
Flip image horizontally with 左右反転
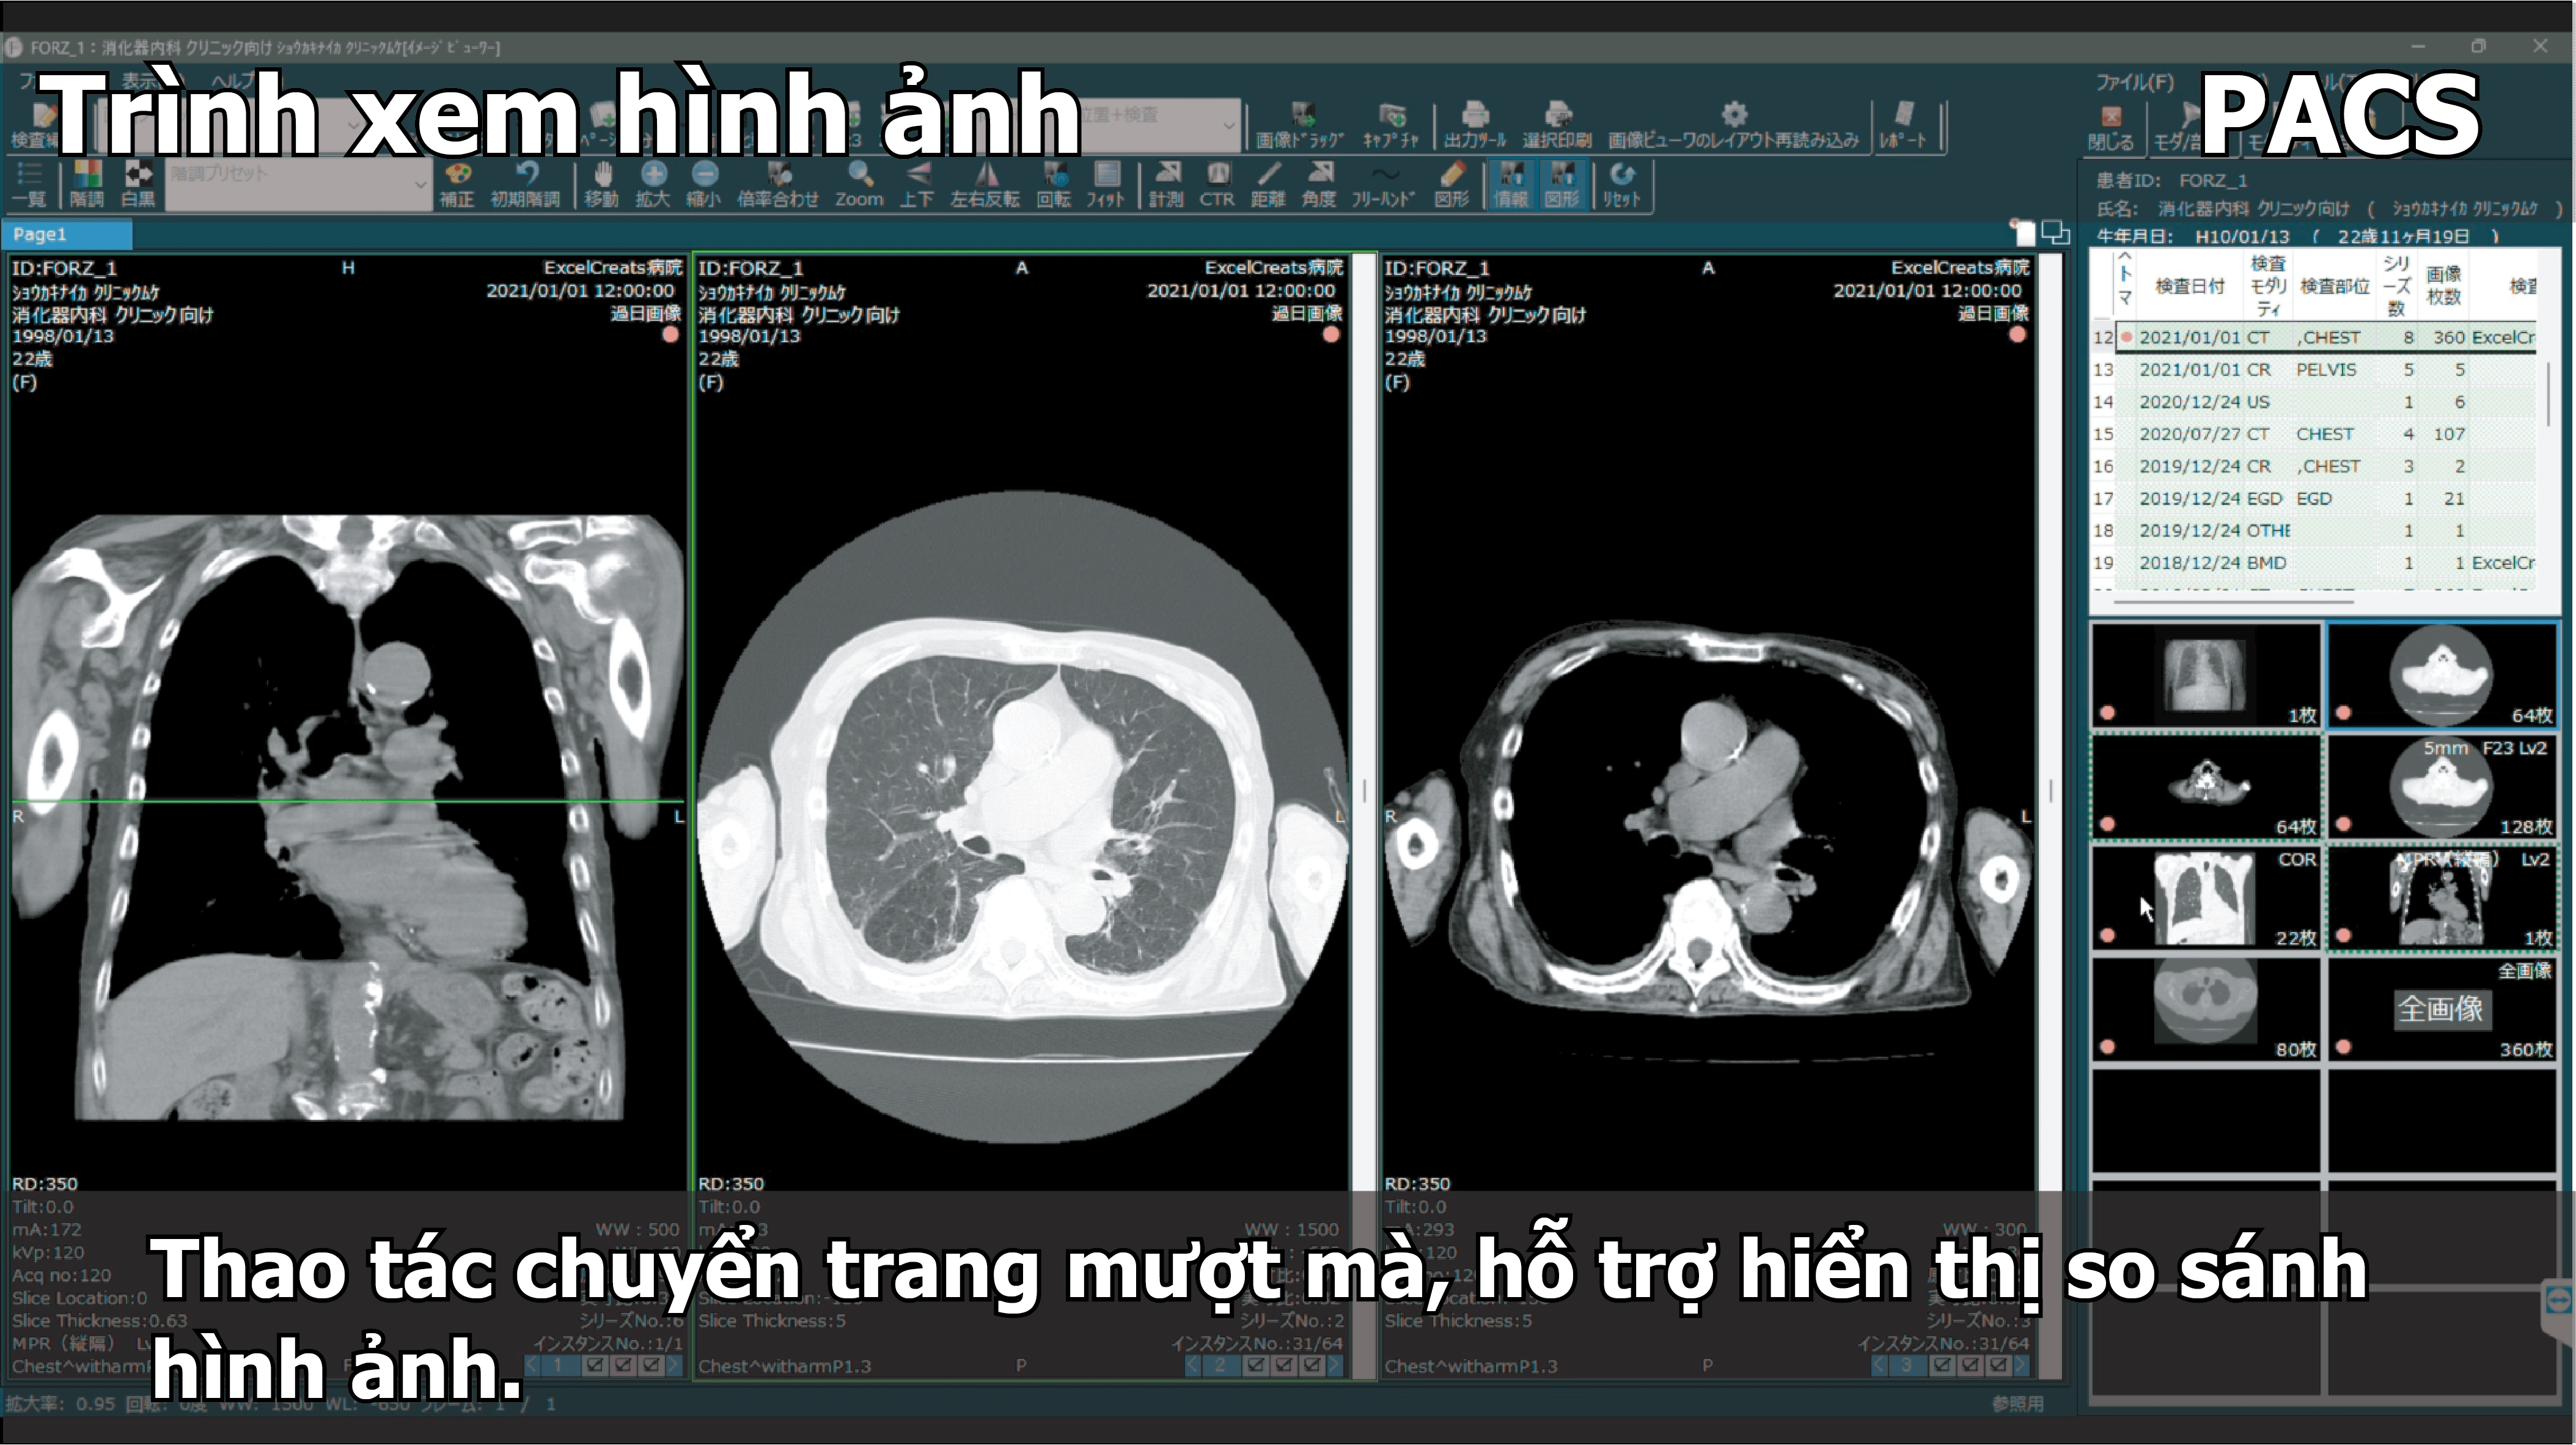(985, 184)
